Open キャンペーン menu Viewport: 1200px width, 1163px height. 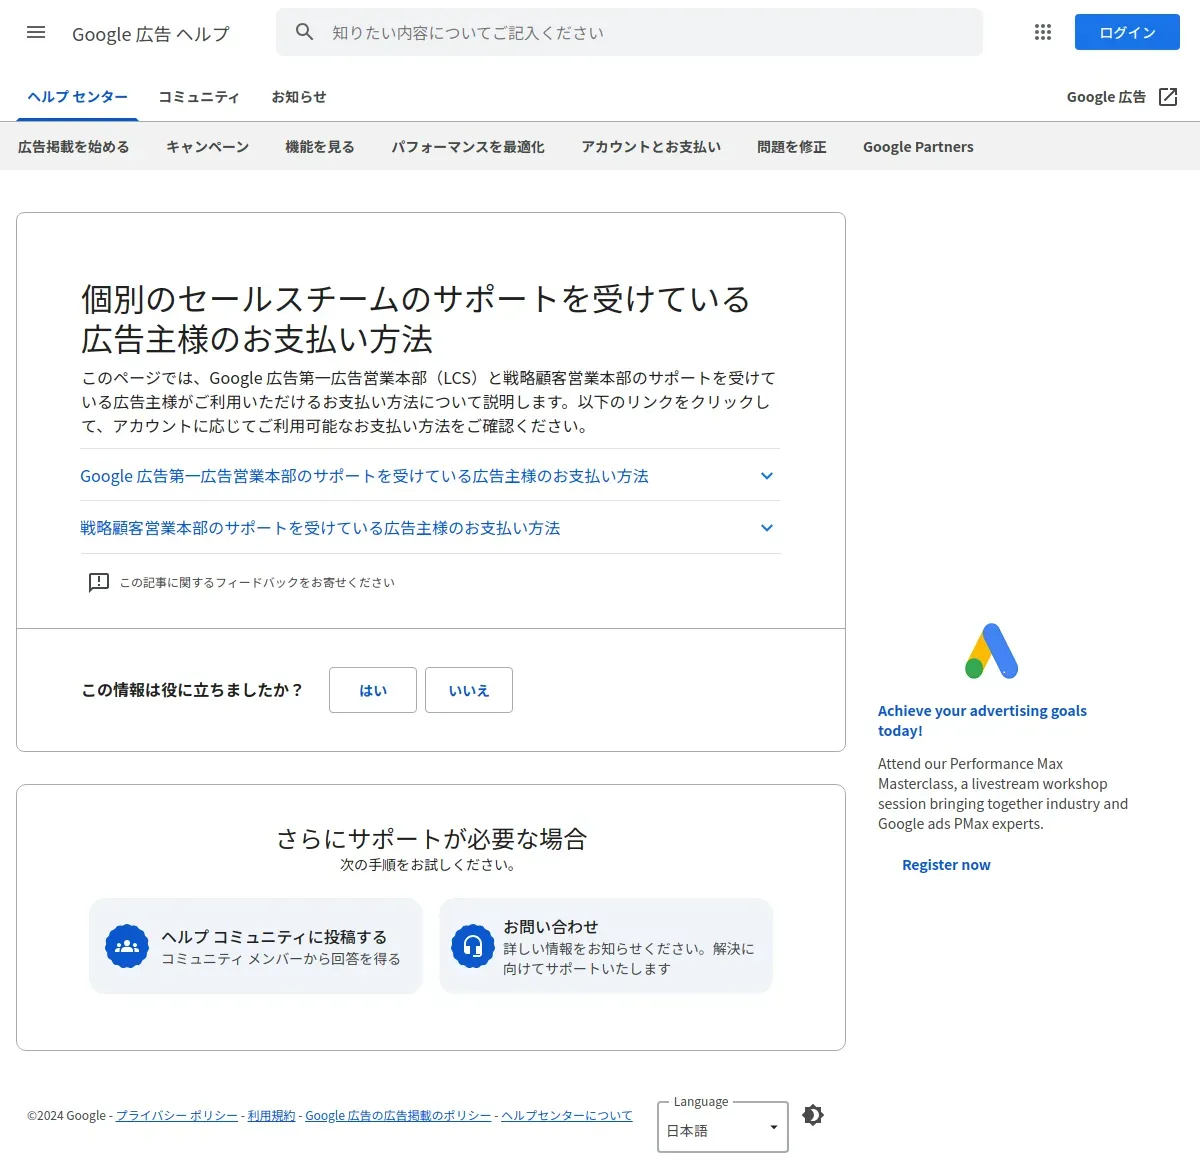[208, 147]
